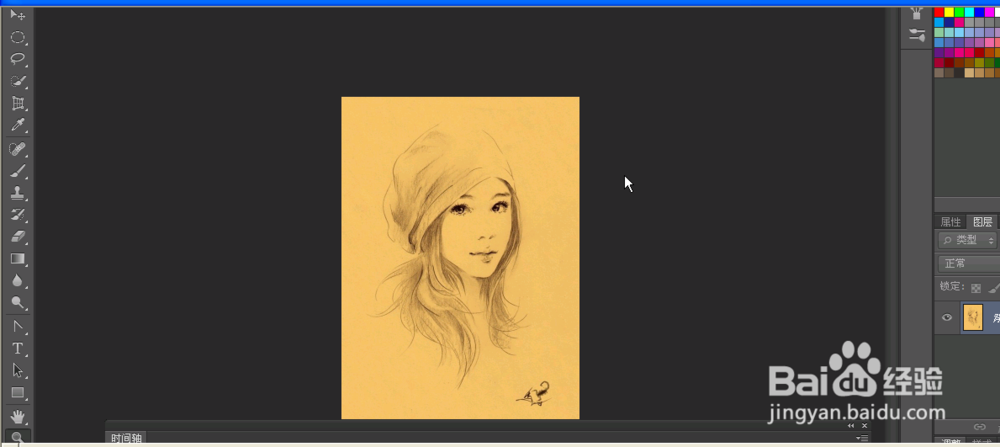This screenshot has height=447, width=1000.
Task: Click the artist signature on canvas
Action: (x=534, y=393)
